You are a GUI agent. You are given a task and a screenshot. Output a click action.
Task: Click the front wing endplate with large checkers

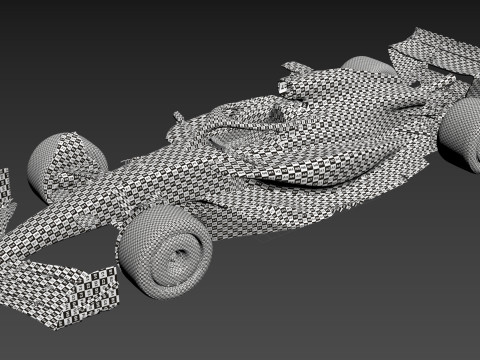point(88,297)
